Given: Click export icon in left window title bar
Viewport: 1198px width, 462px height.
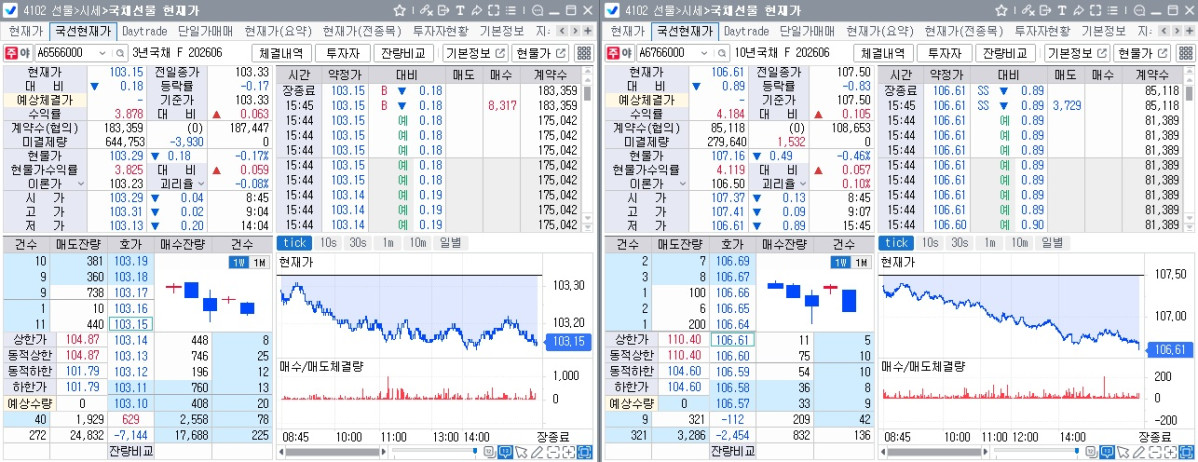Looking at the screenshot, I should 444,11.
